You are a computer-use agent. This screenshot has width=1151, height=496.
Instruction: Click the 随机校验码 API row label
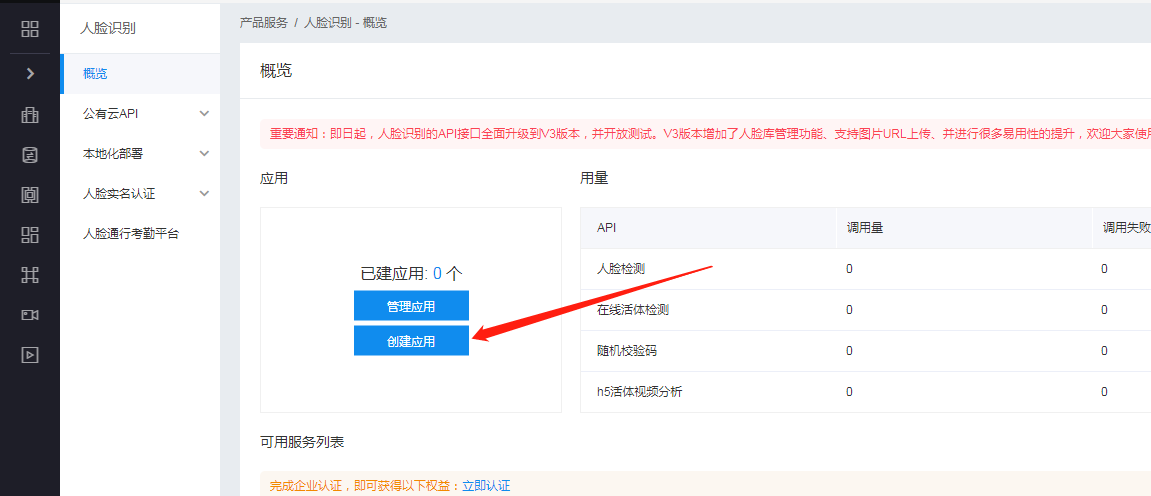point(627,351)
